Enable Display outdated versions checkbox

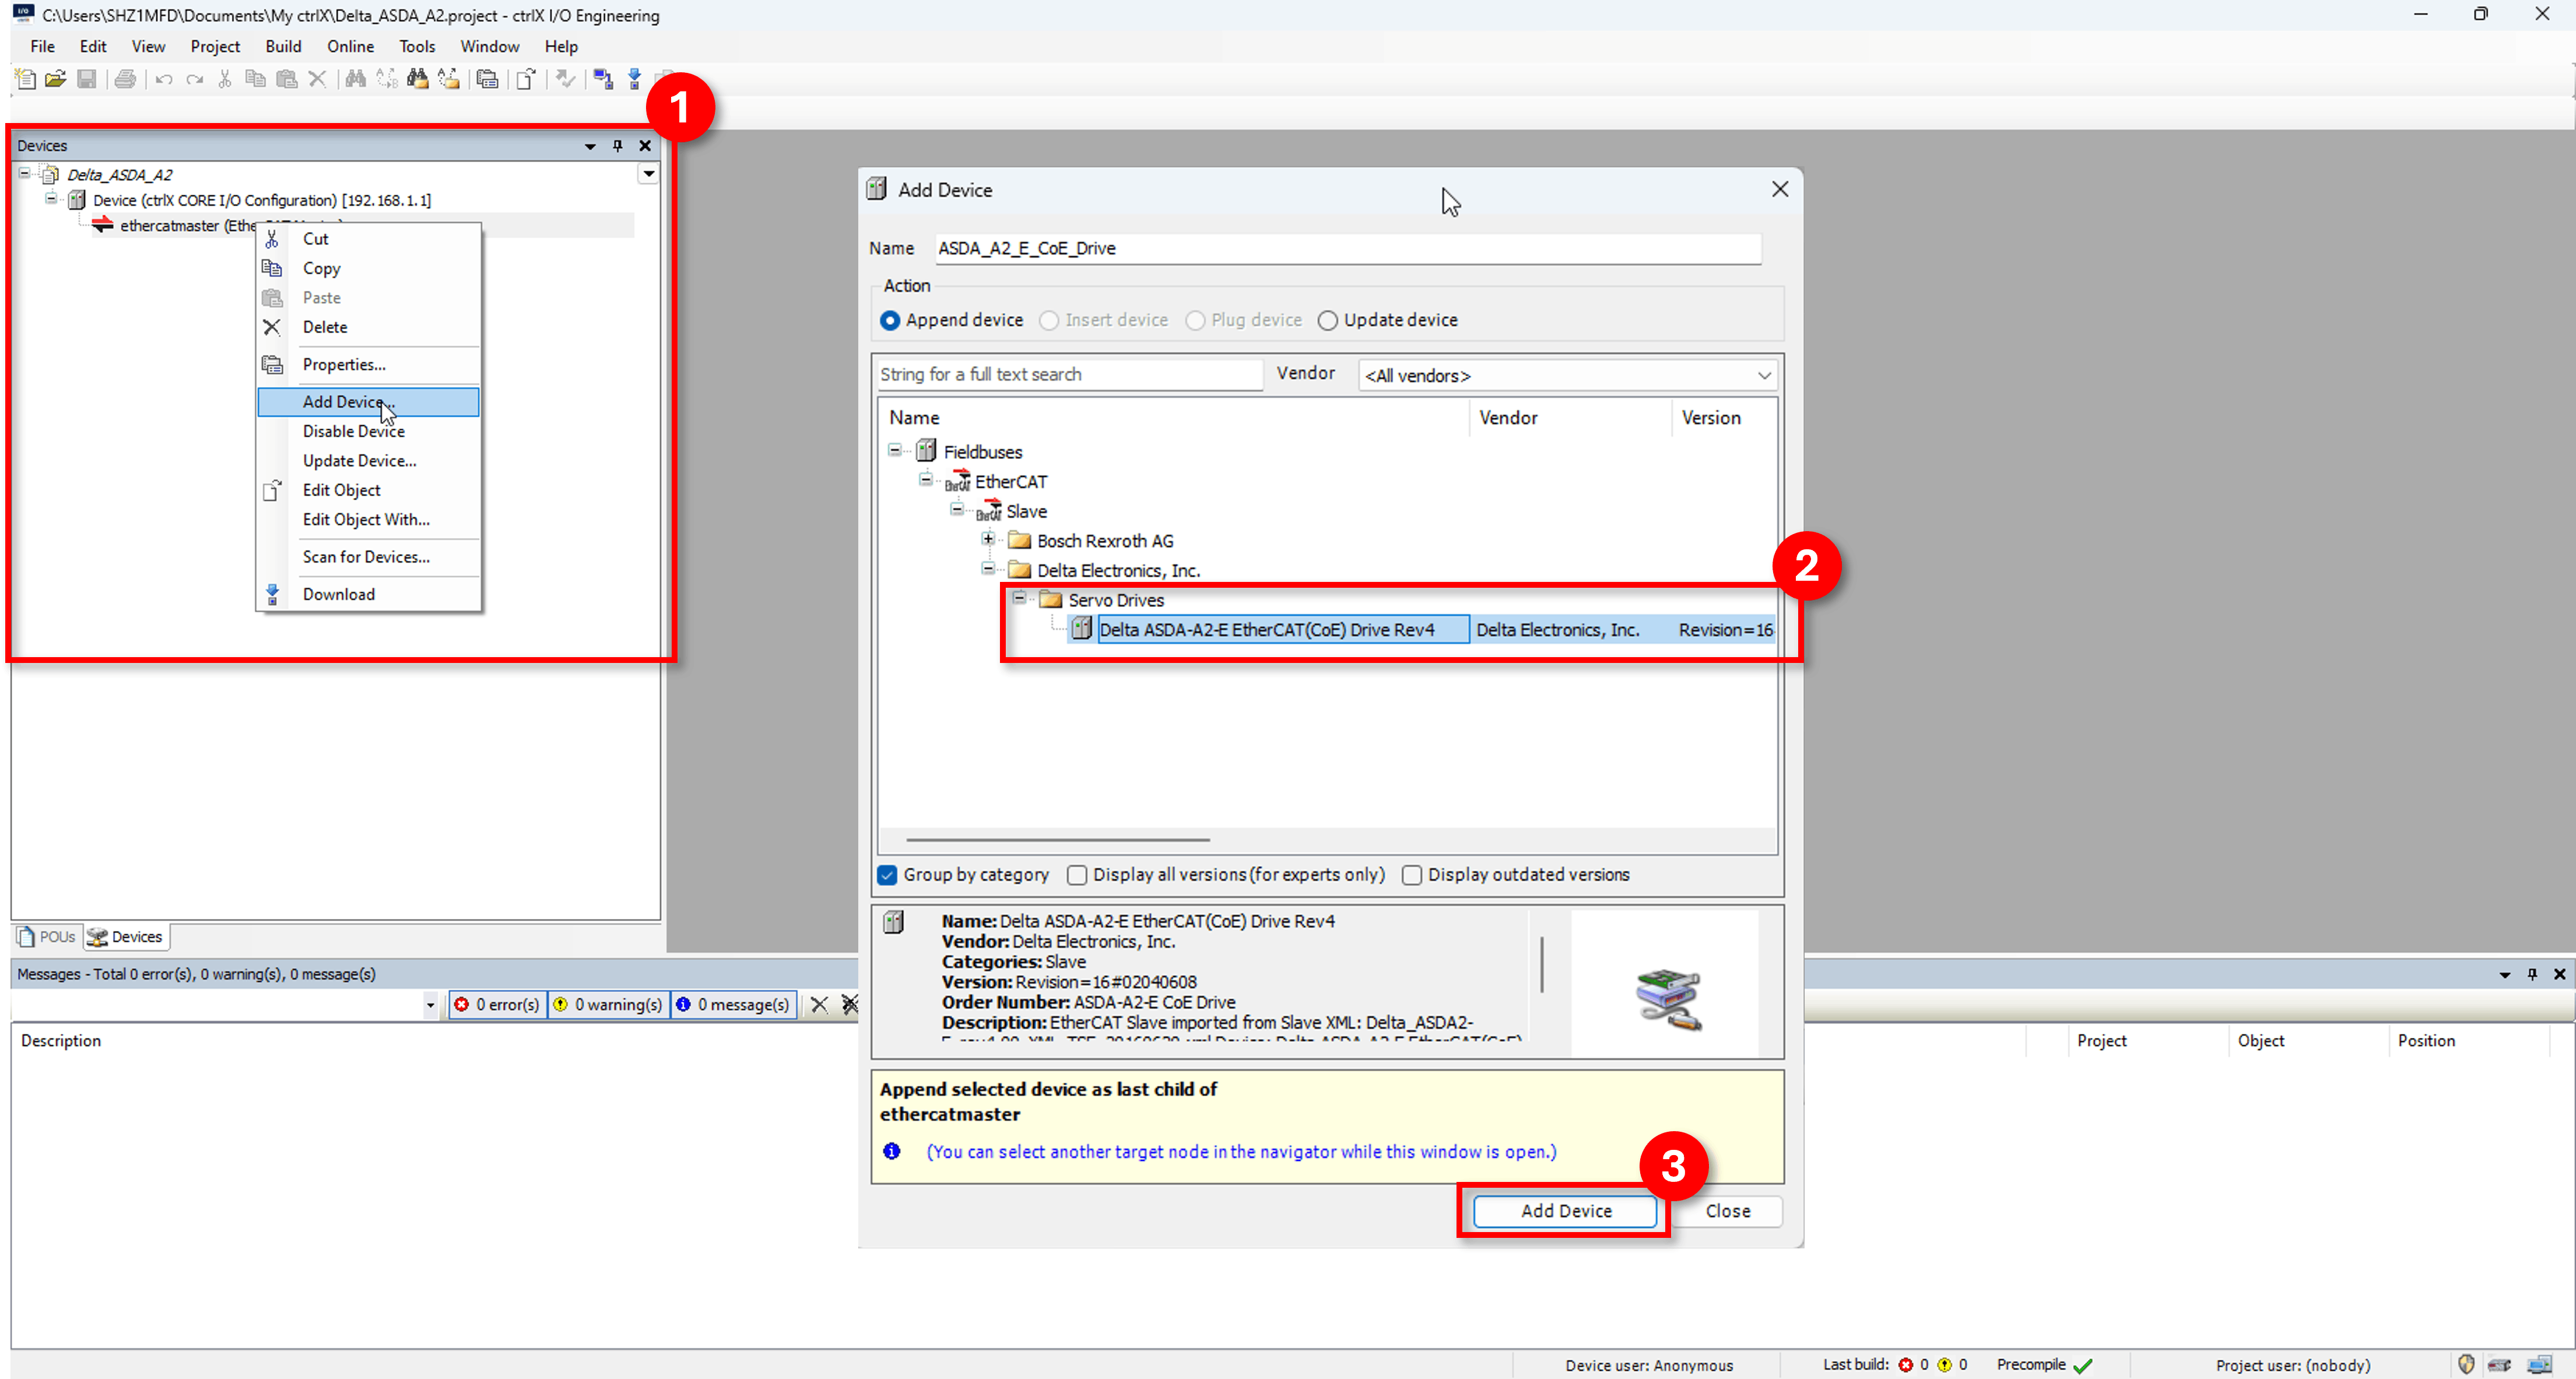1412,875
